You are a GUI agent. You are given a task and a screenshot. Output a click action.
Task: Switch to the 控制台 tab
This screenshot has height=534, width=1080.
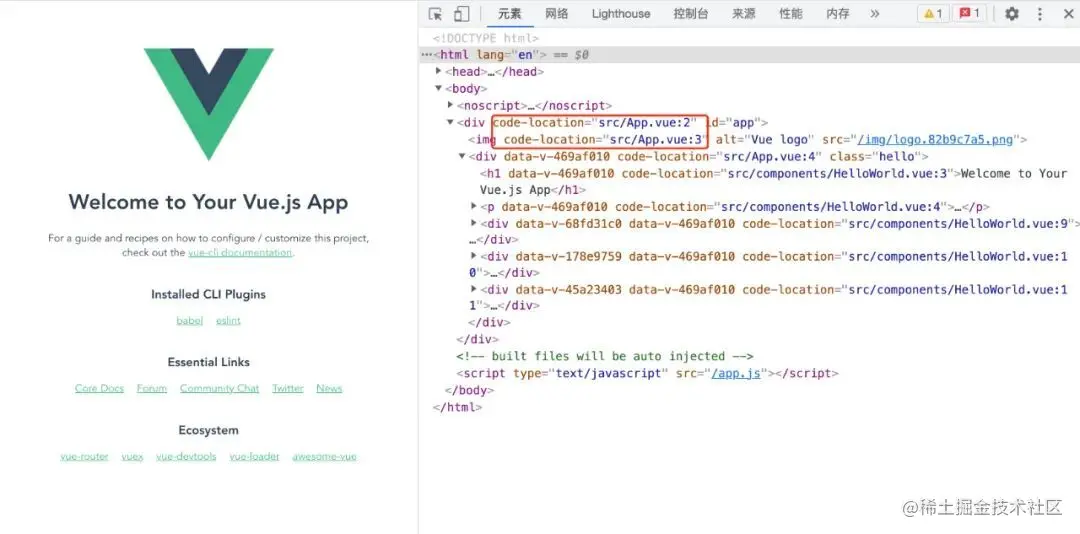pos(691,14)
